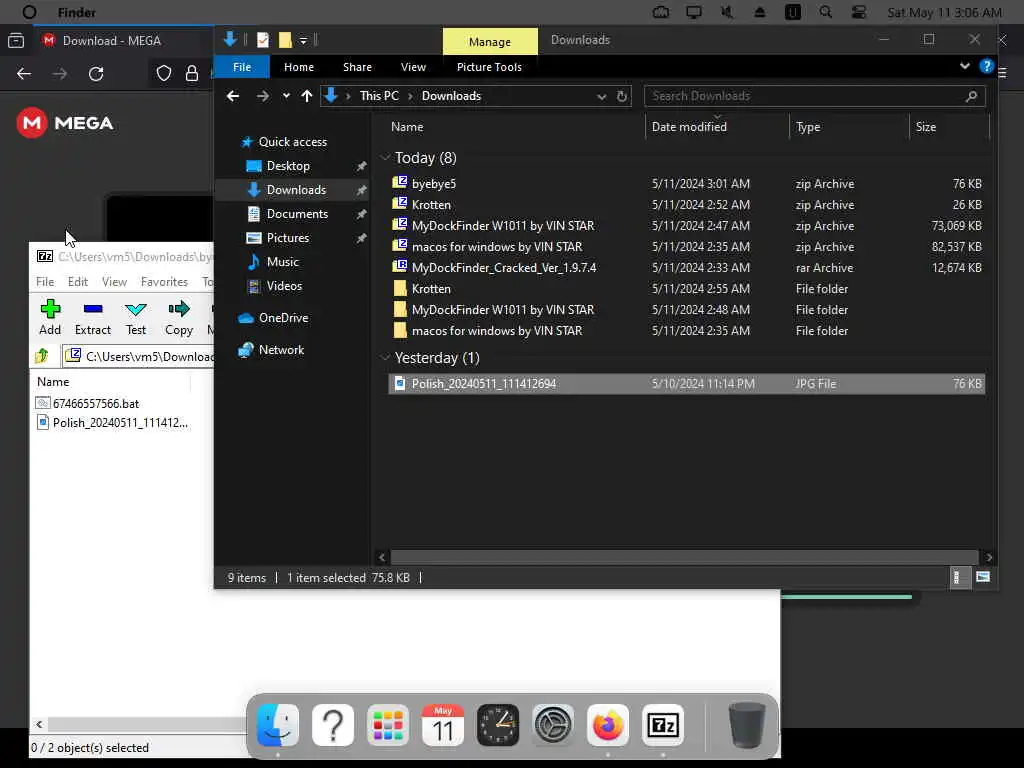Sort by the Type column header

point(808,127)
